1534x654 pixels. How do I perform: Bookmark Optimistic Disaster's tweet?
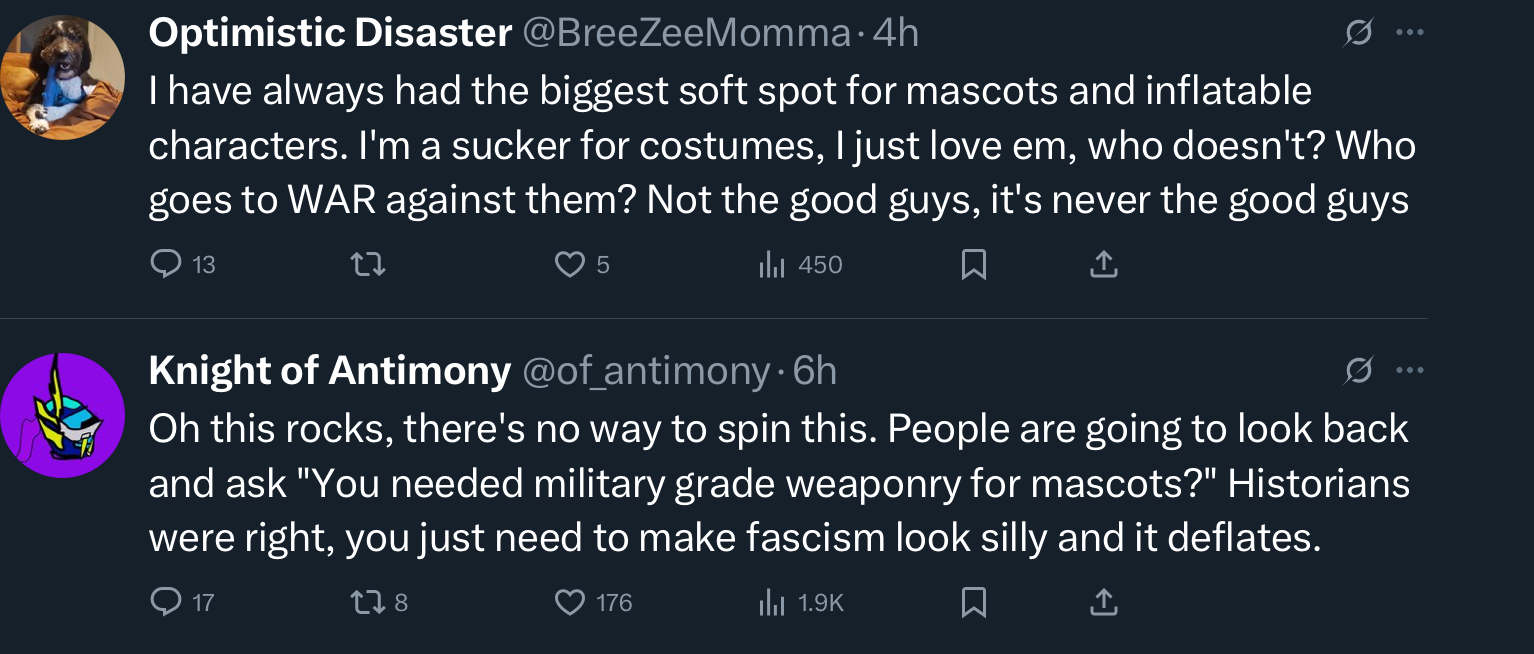click(973, 264)
